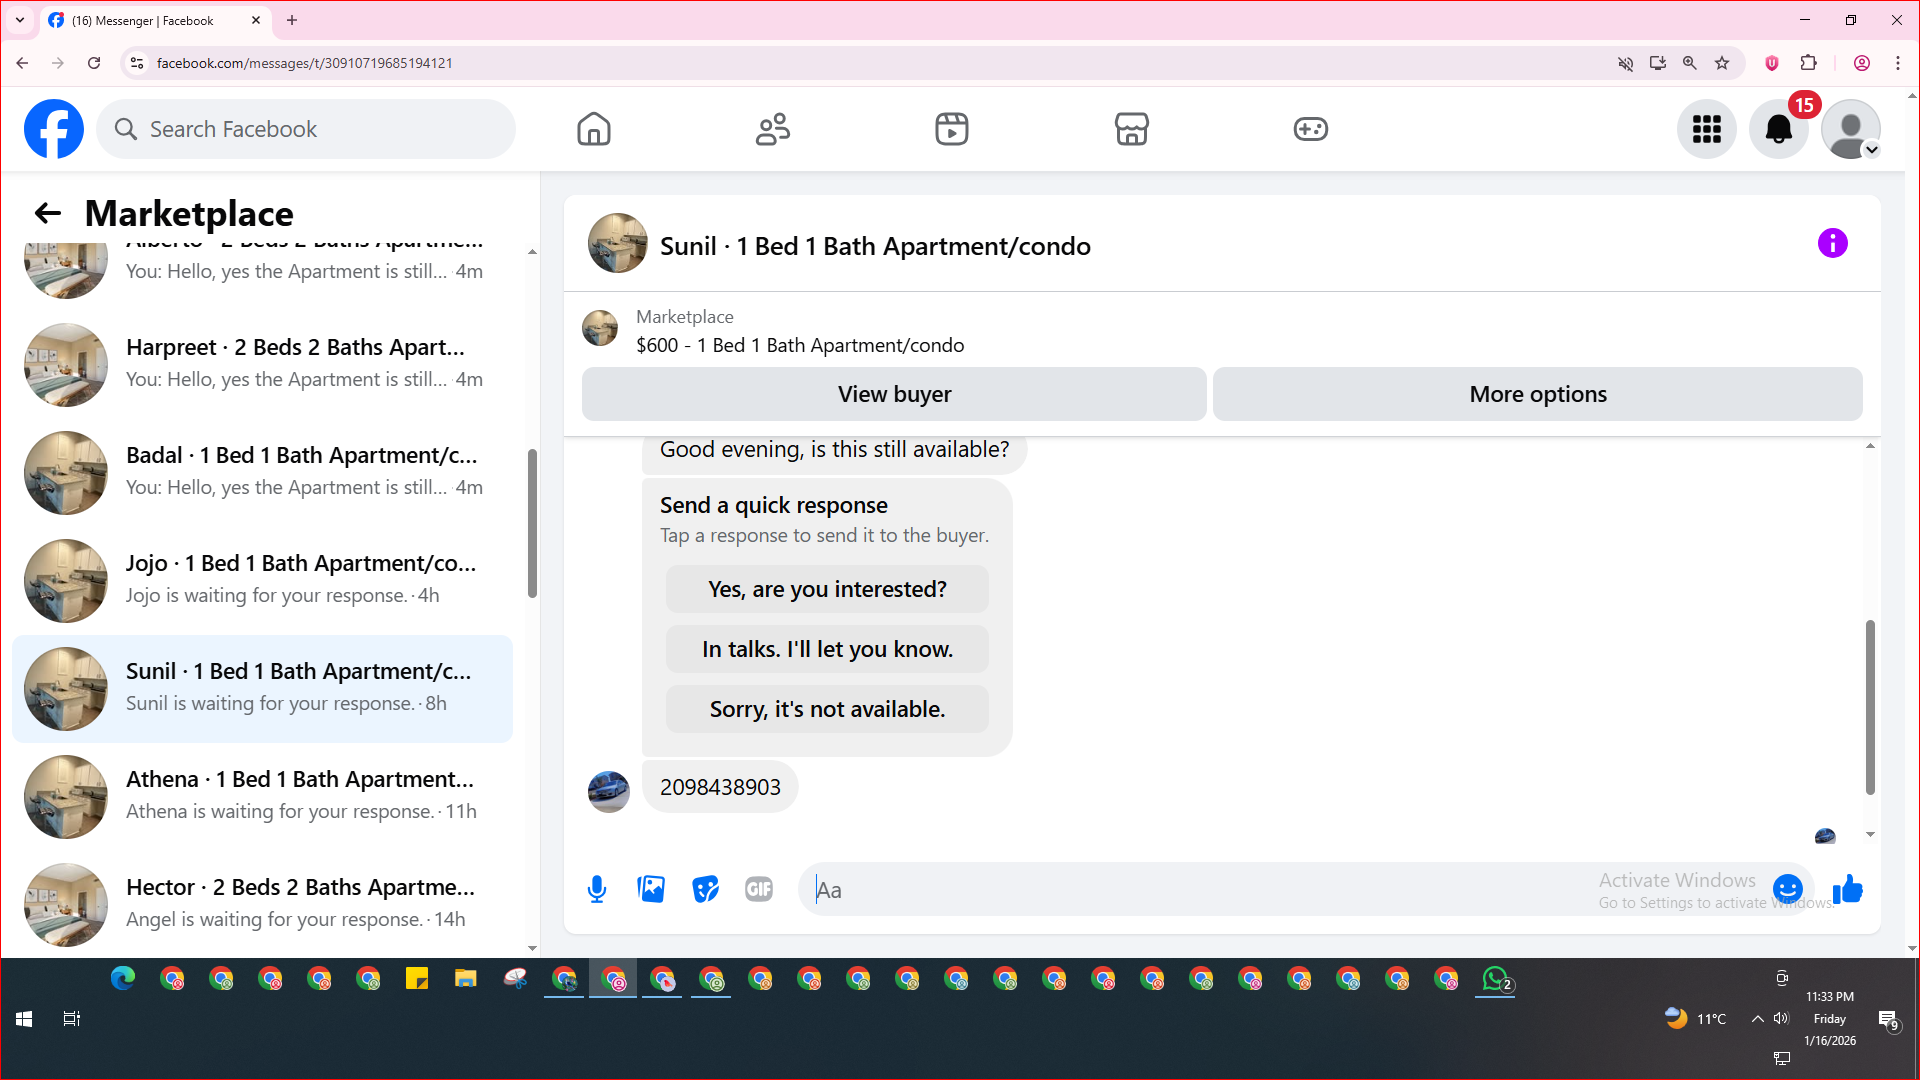Image resolution: width=1920 pixels, height=1080 pixels.
Task: Send quick response 'Sorry, it's not available.'
Action: click(827, 709)
